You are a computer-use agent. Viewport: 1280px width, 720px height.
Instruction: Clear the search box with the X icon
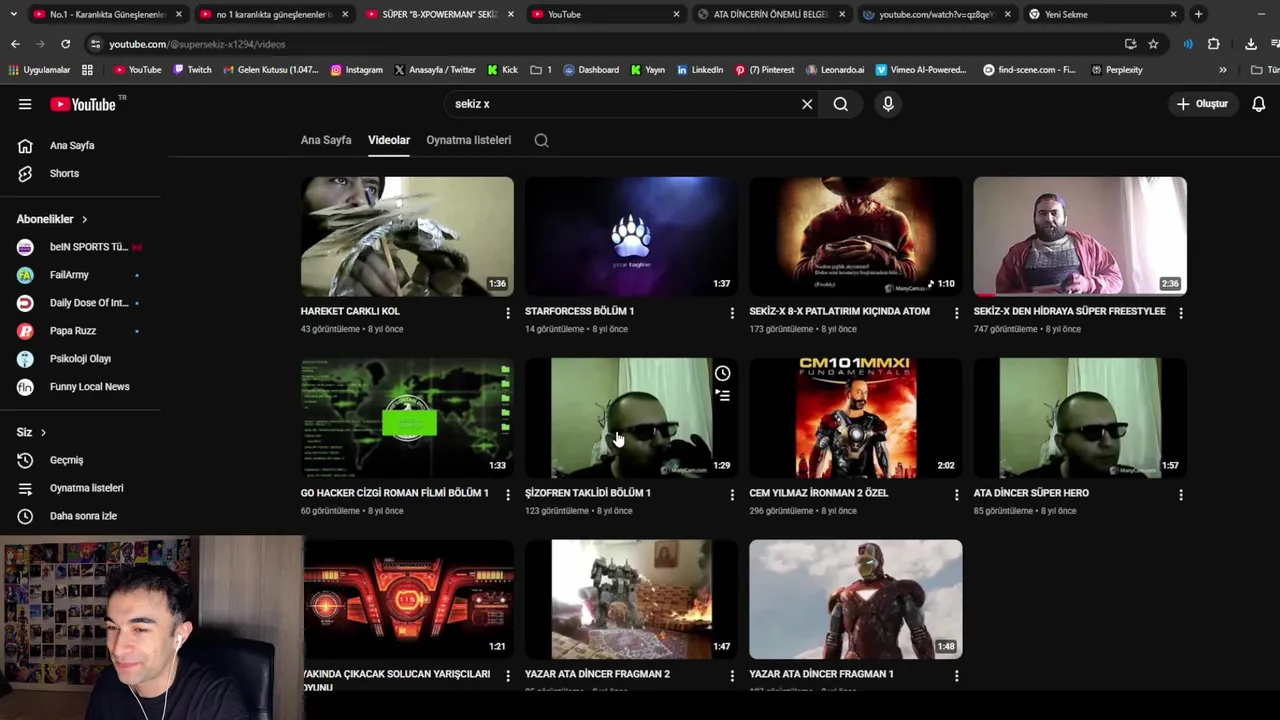[807, 104]
